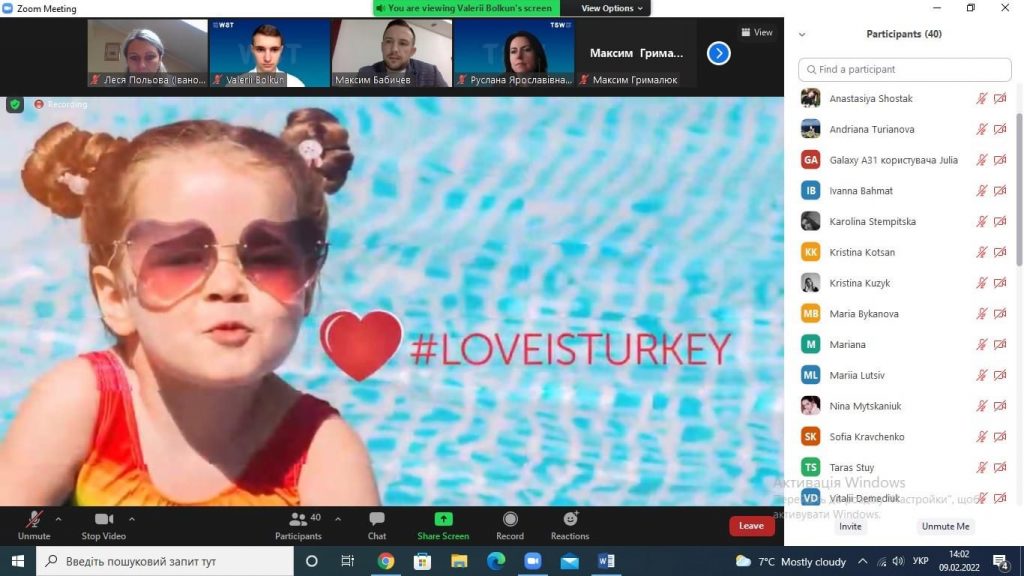The width and height of the screenshot is (1024, 576).
Task: Click the green Share Screen icon
Action: tap(443, 520)
